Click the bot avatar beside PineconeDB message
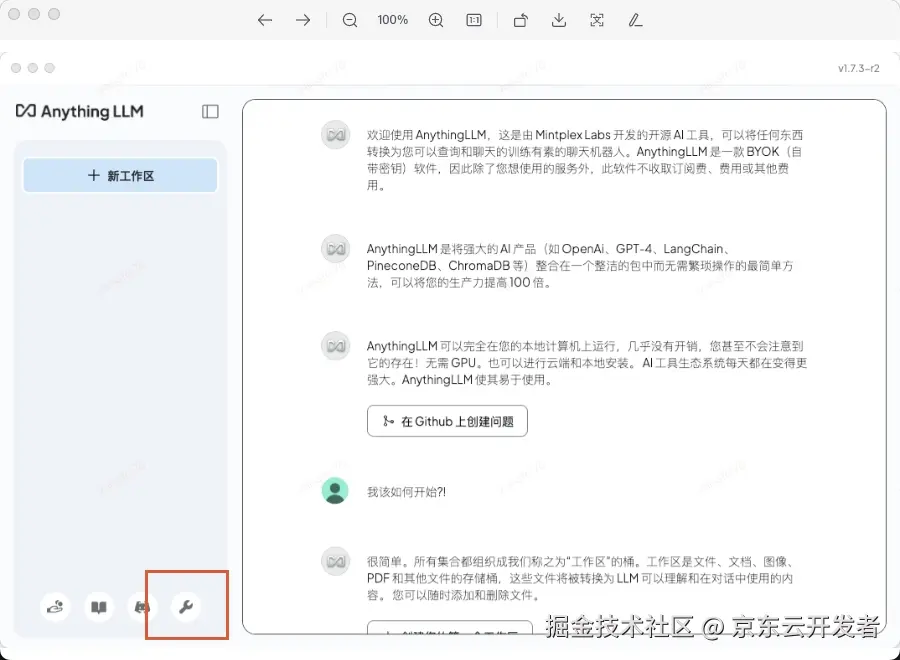Screen dimensions: 900x660 [335, 249]
